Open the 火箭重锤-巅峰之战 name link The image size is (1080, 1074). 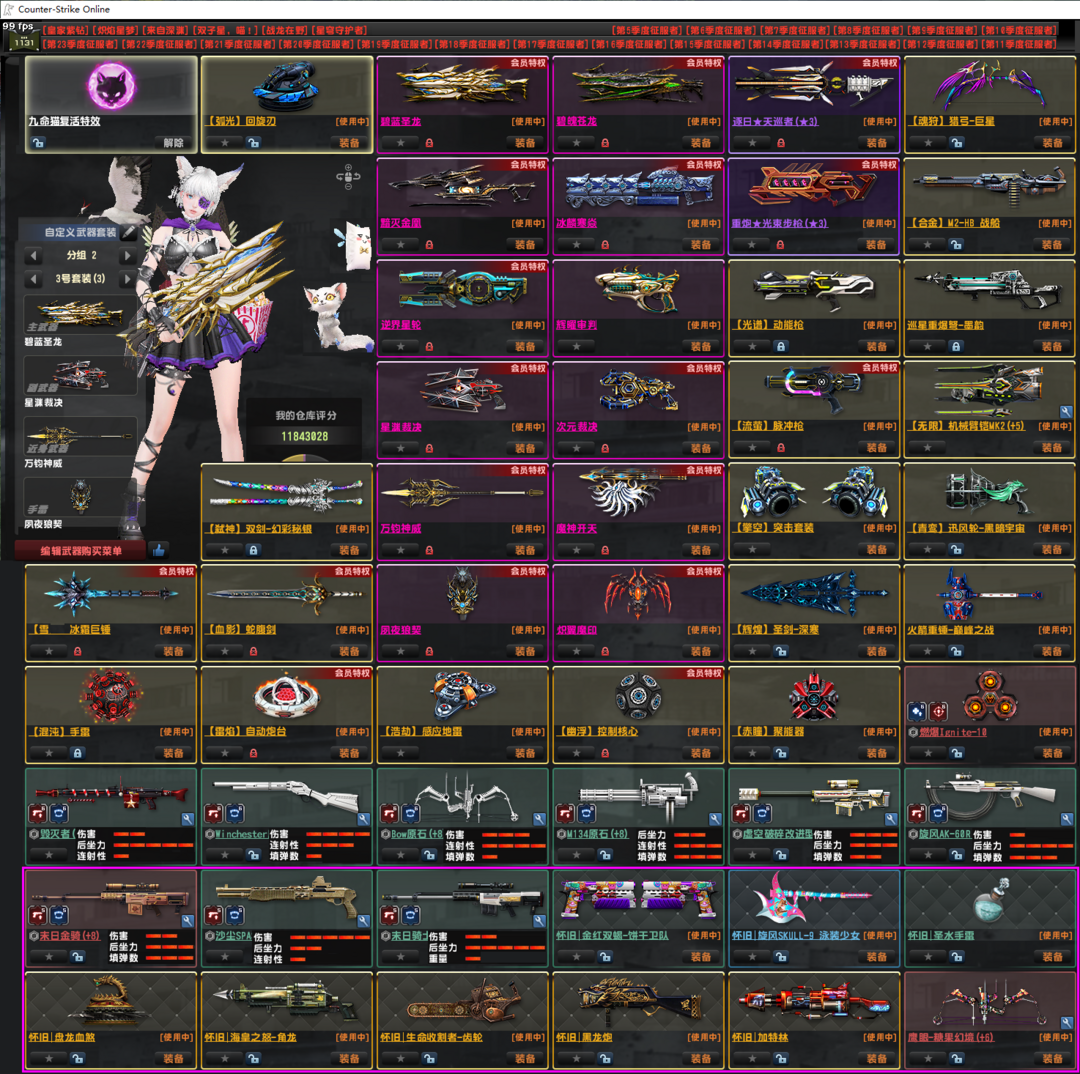point(951,630)
